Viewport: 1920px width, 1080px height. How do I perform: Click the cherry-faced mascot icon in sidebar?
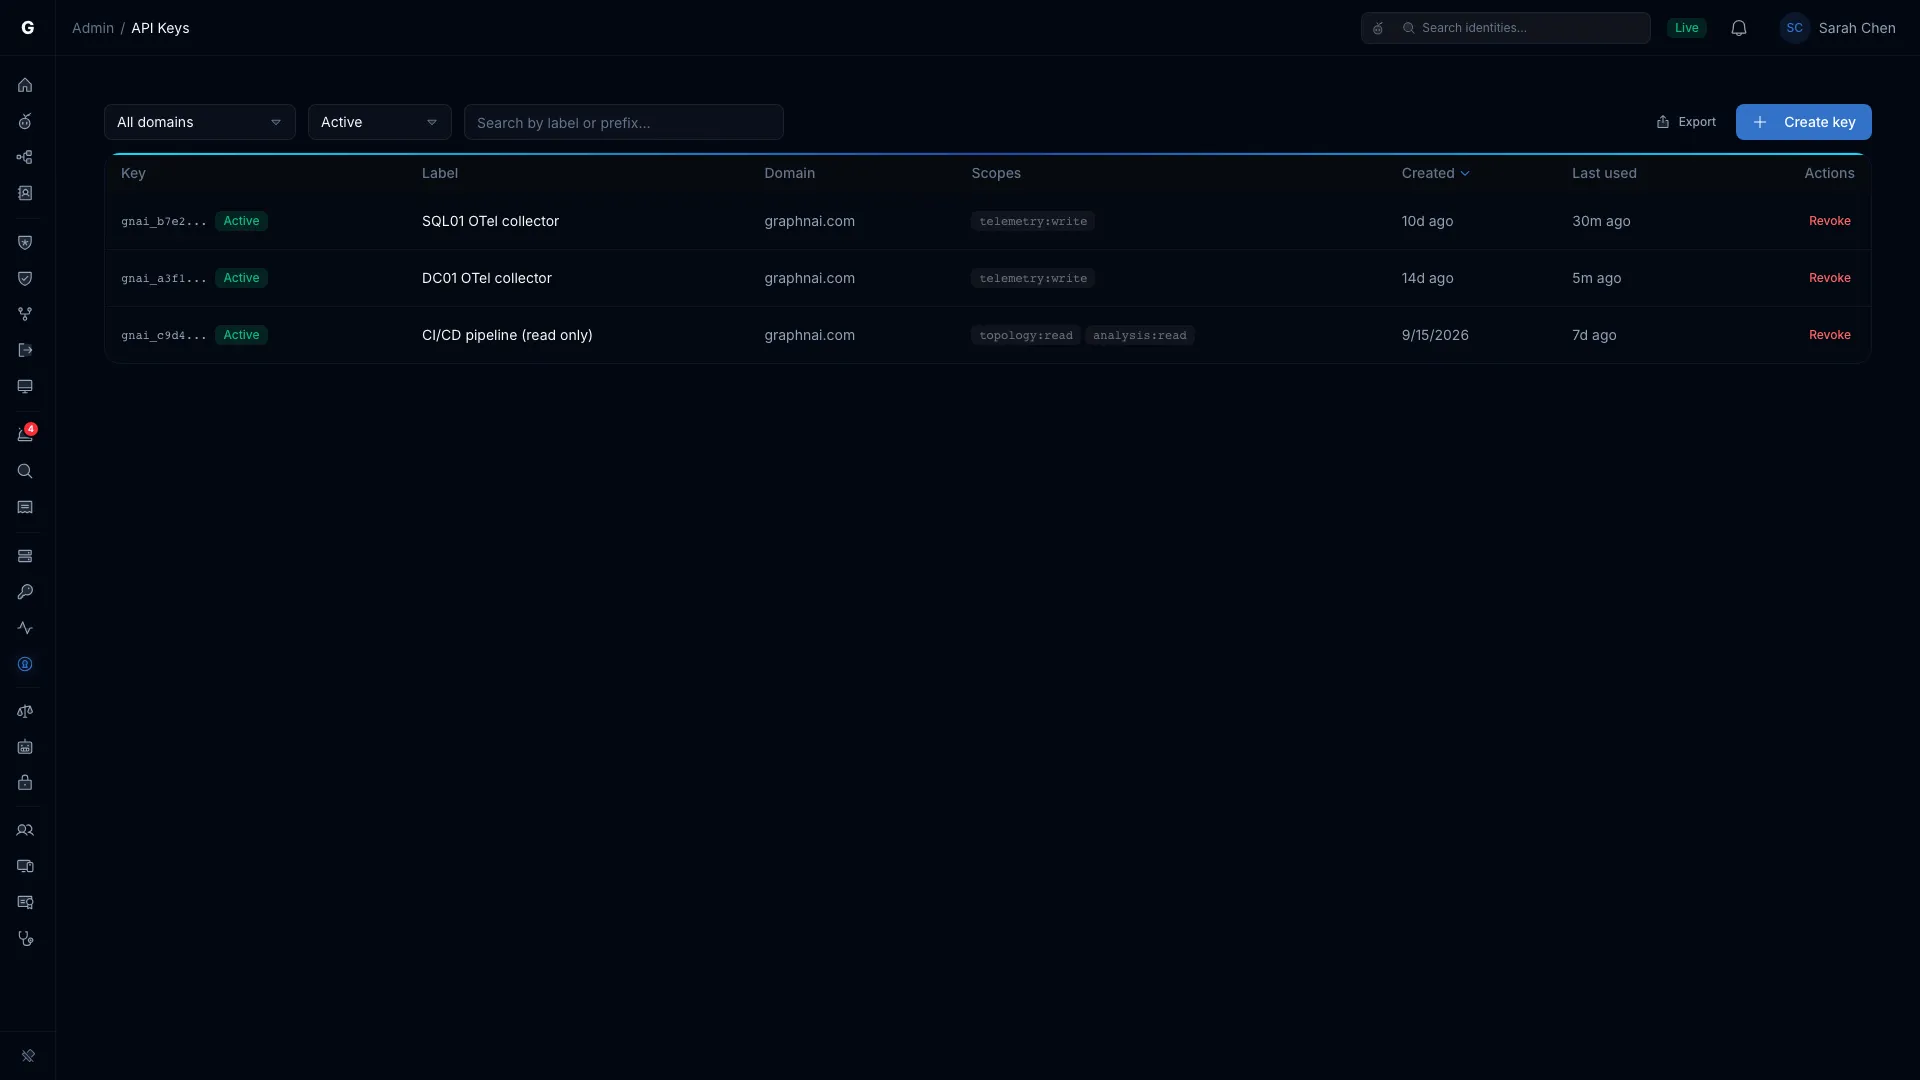(x=25, y=121)
